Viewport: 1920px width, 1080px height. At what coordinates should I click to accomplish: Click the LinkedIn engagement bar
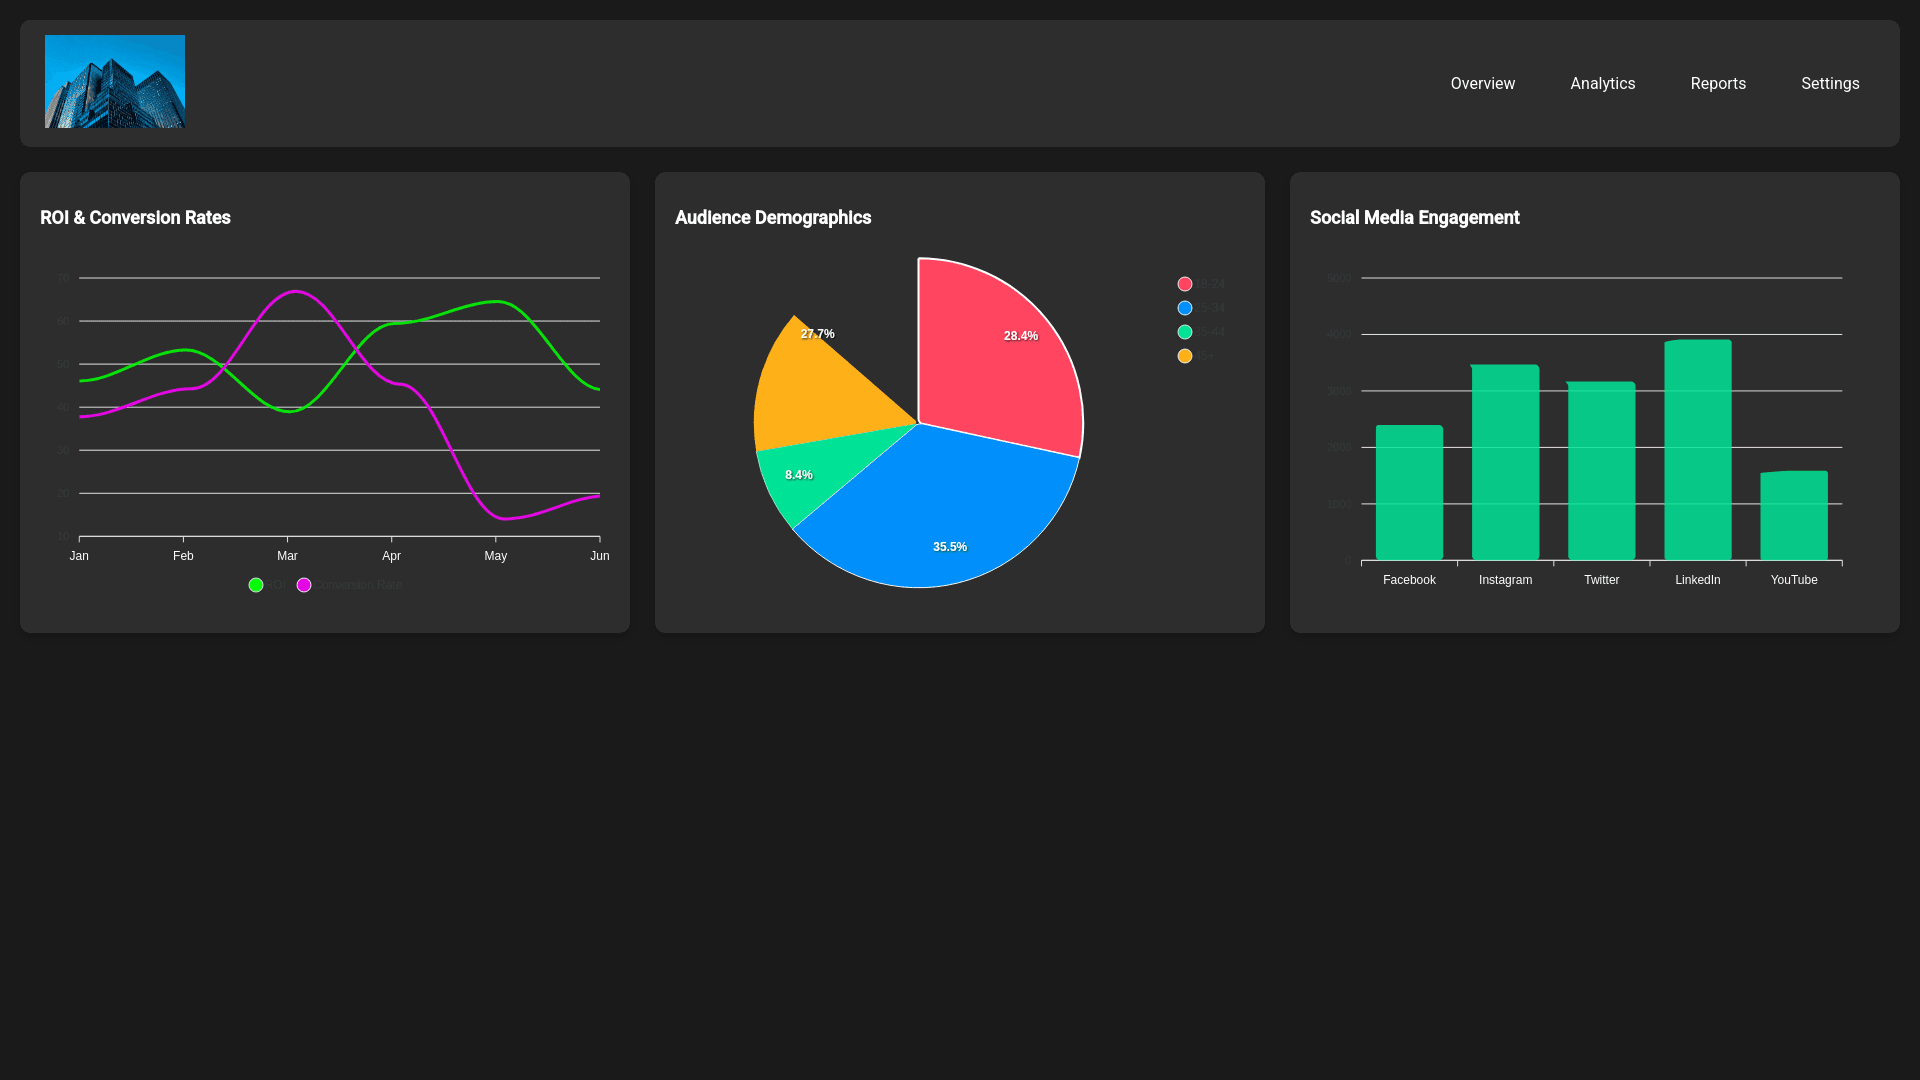point(1697,450)
